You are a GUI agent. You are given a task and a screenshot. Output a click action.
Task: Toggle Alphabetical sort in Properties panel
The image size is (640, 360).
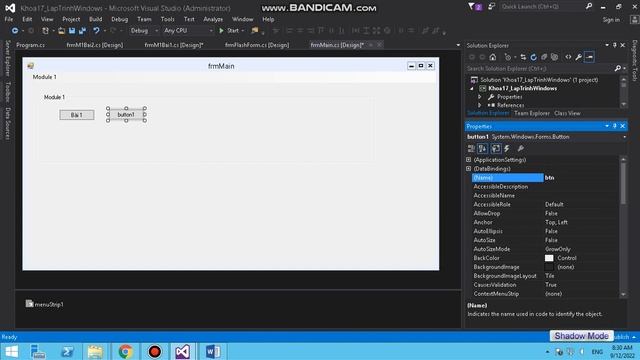point(482,149)
